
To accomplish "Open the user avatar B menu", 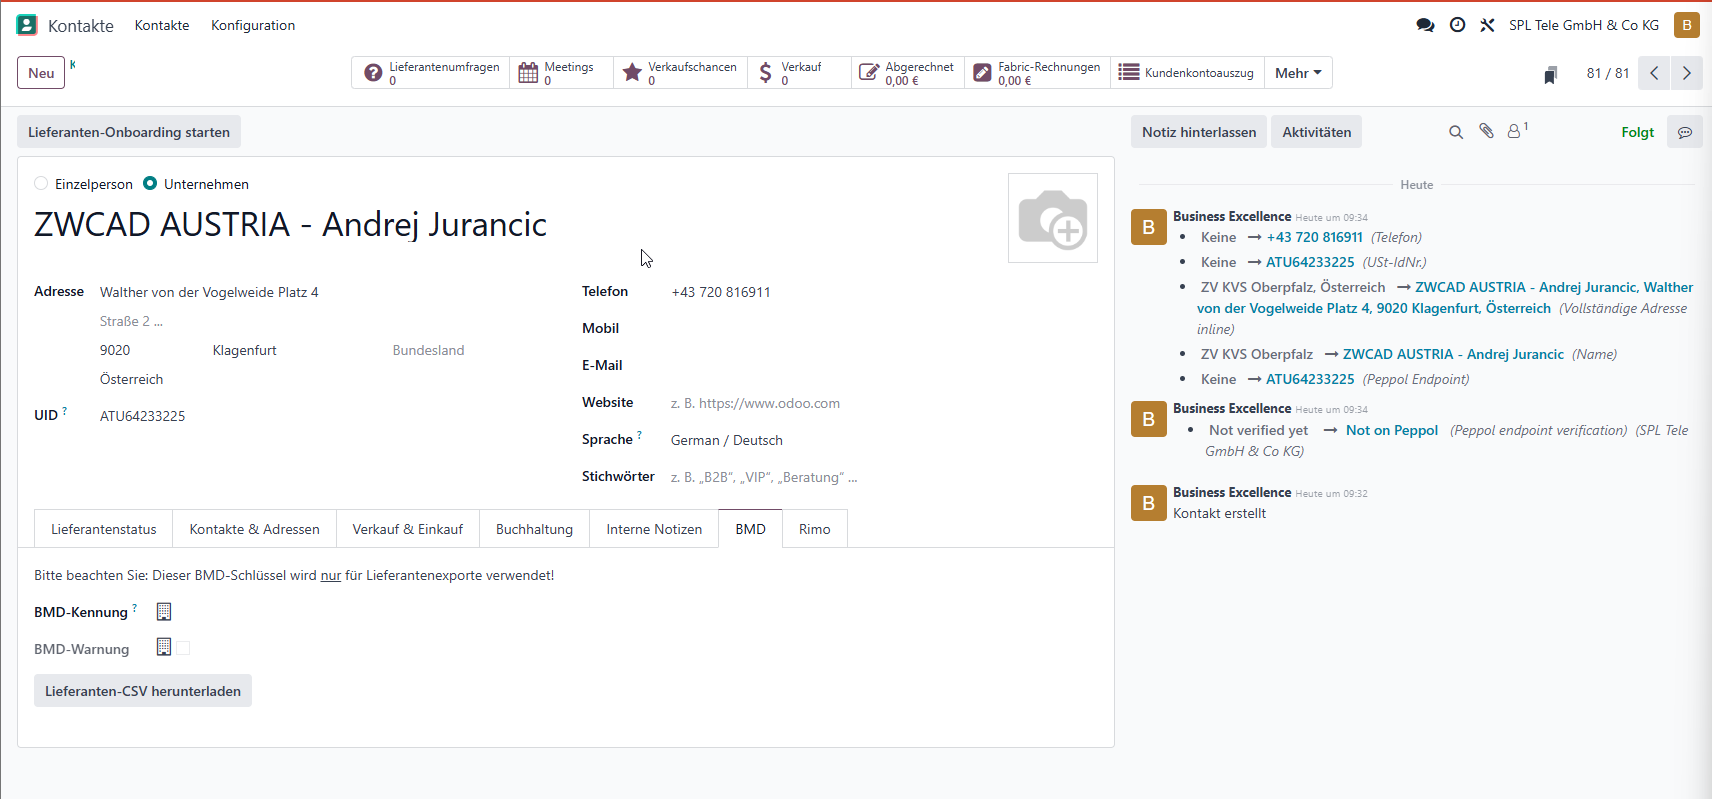I will click(1687, 25).
